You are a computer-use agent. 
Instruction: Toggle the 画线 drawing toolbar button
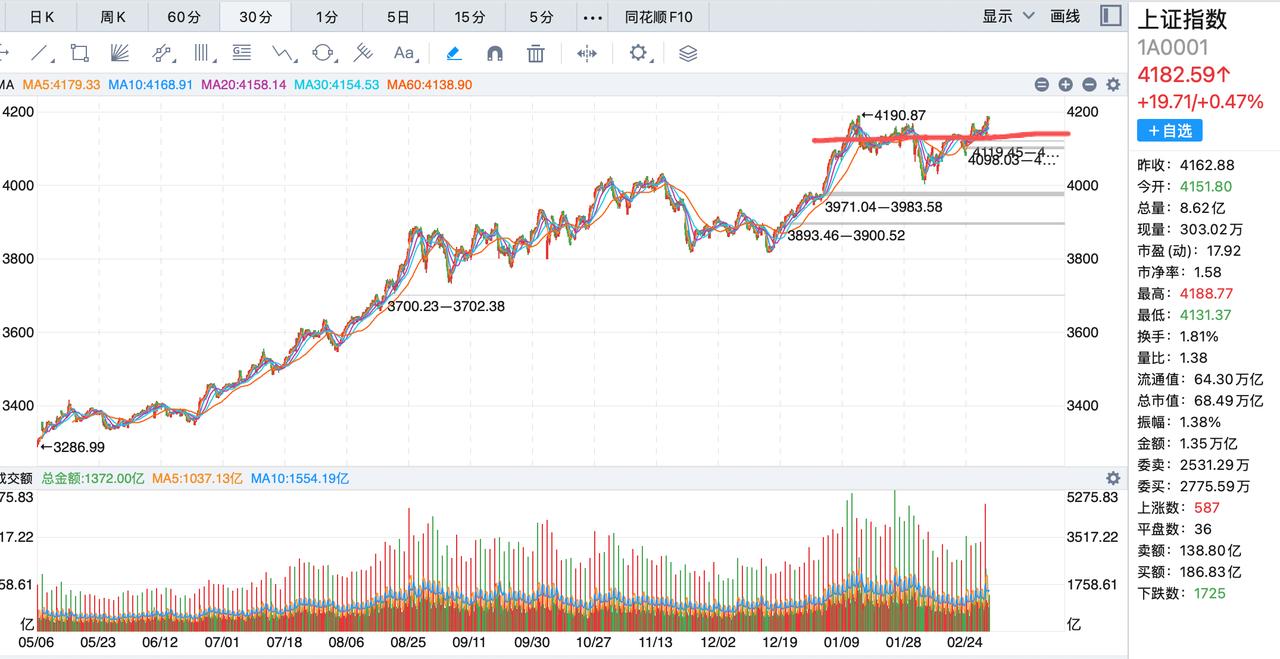1065,16
